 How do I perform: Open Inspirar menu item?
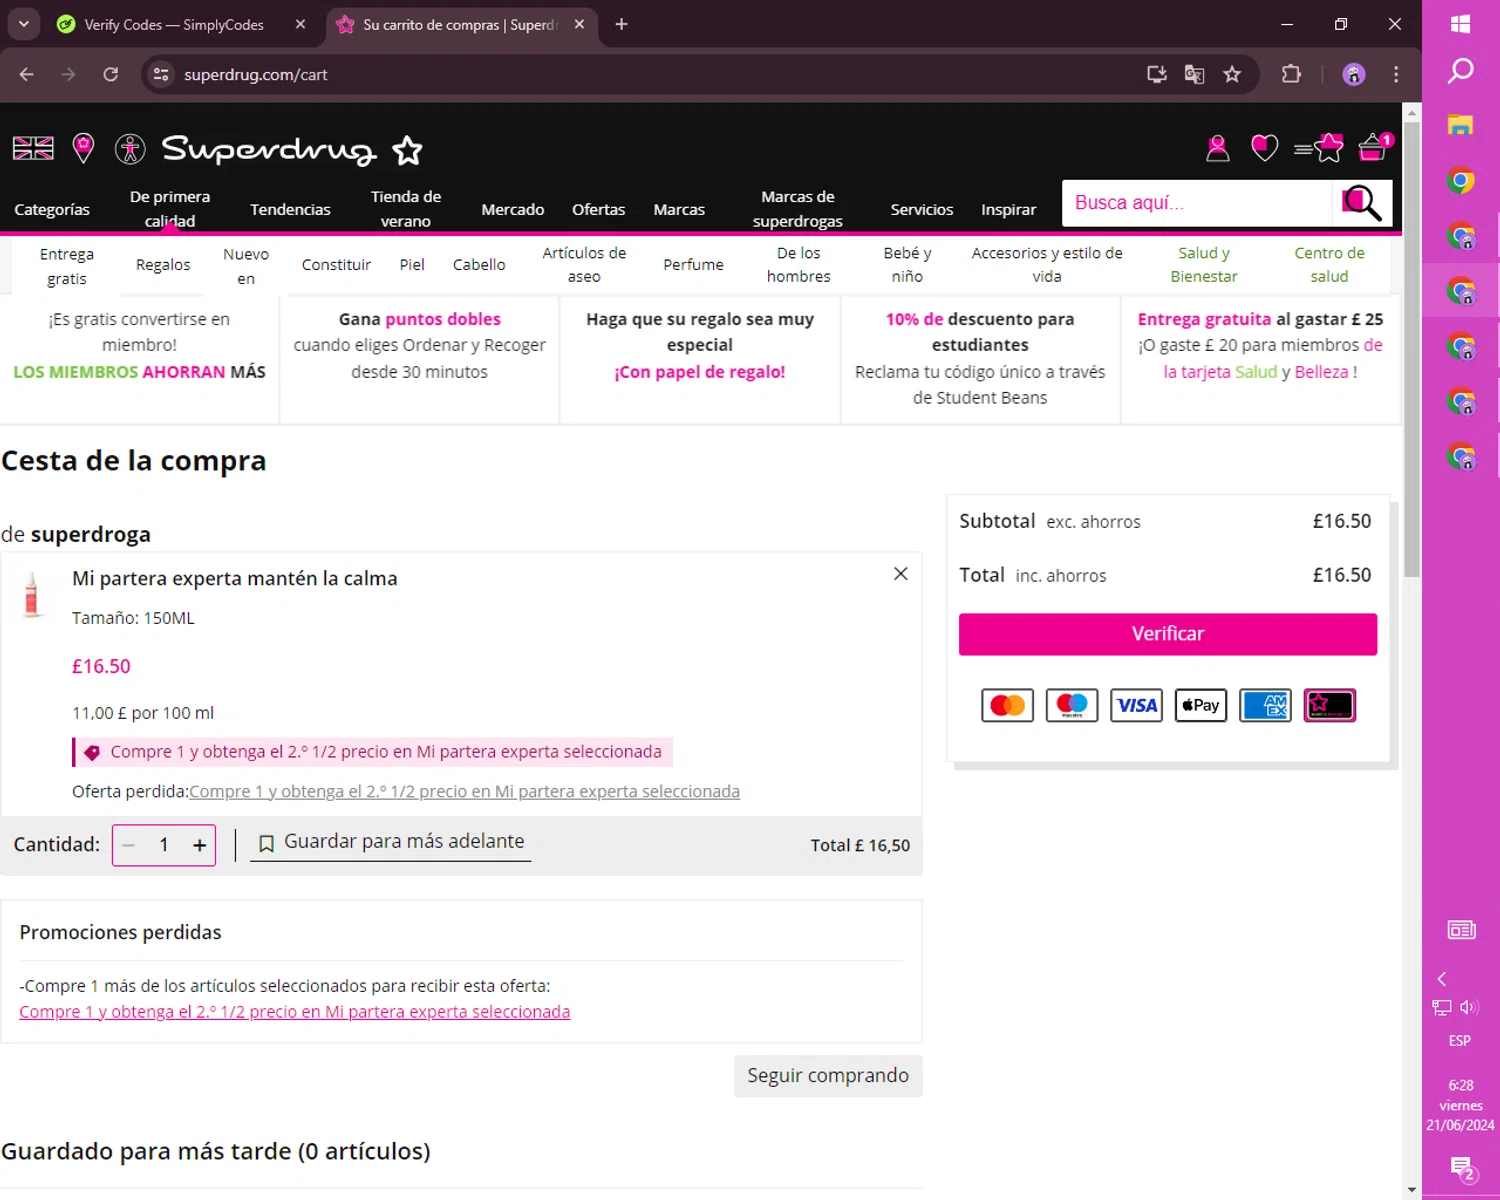pos(1008,209)
